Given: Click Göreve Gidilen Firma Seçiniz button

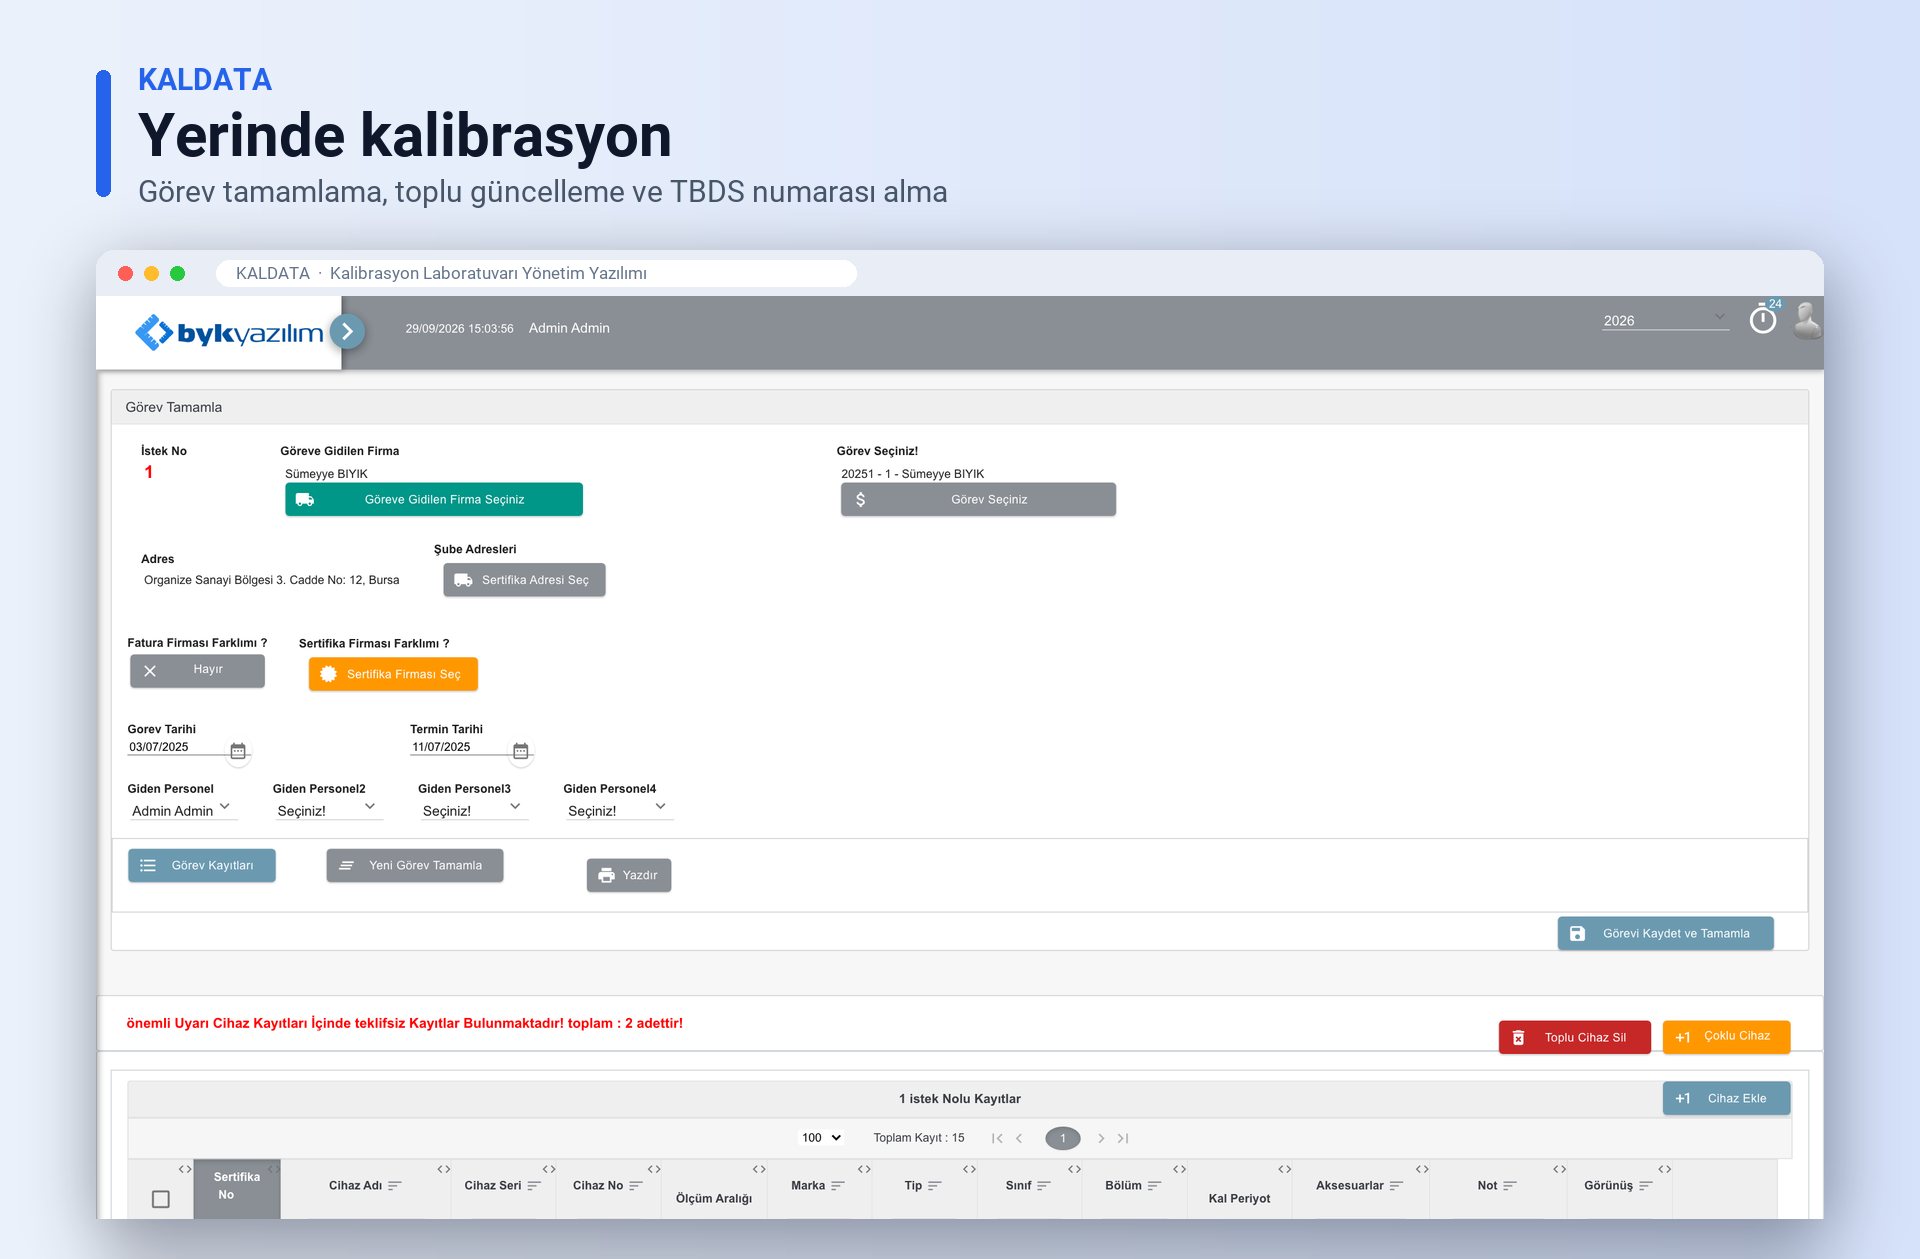Looking at the screenshot, I should tap(434, 499).
